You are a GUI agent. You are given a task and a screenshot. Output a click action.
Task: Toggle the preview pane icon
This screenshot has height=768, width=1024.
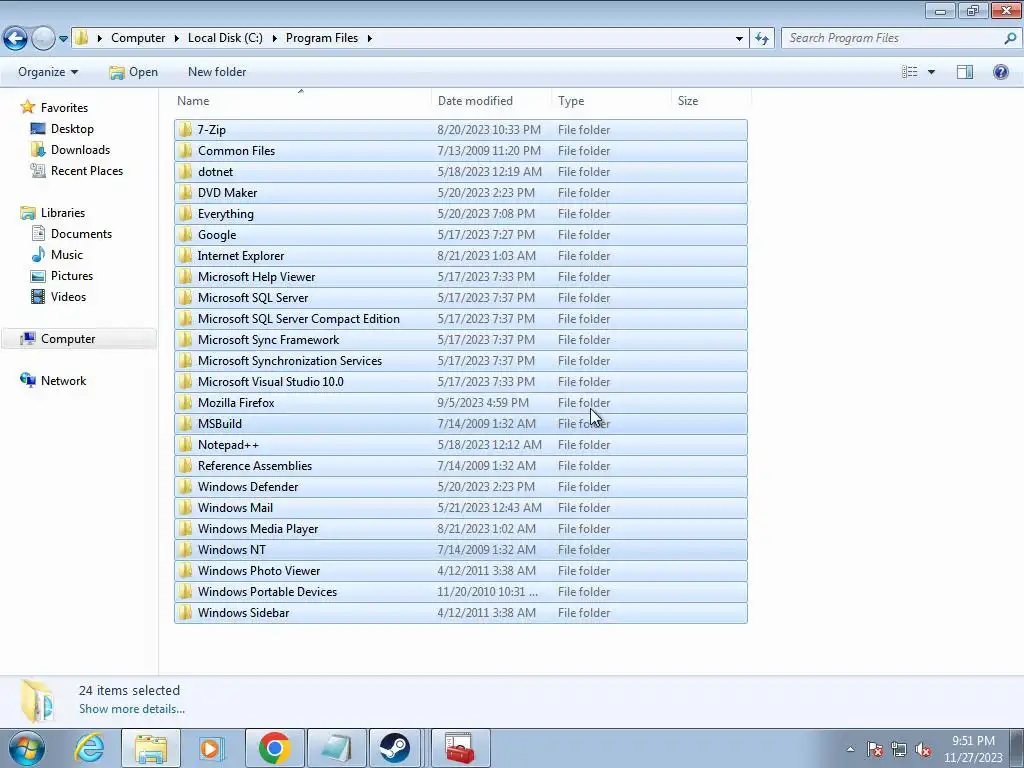(965, 72)
